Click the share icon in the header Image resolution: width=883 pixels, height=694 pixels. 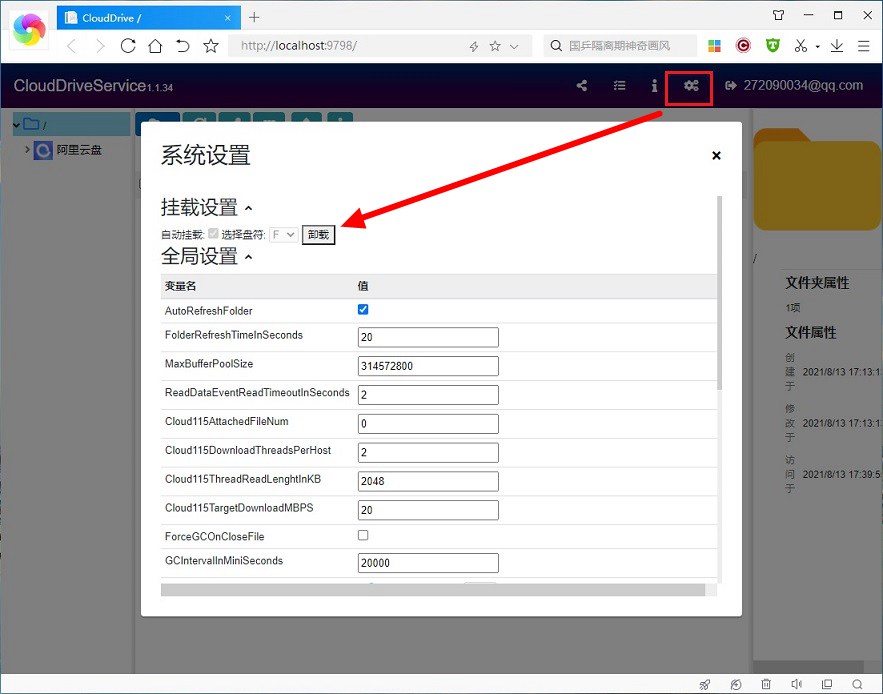coord(581,87)
